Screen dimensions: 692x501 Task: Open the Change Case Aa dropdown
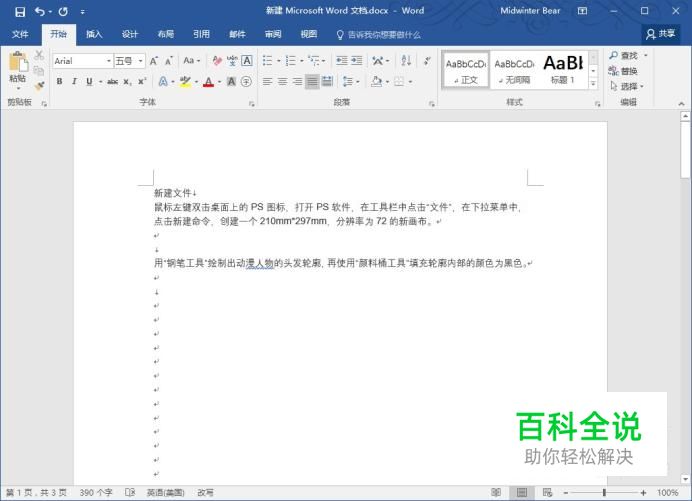point(192,60)
